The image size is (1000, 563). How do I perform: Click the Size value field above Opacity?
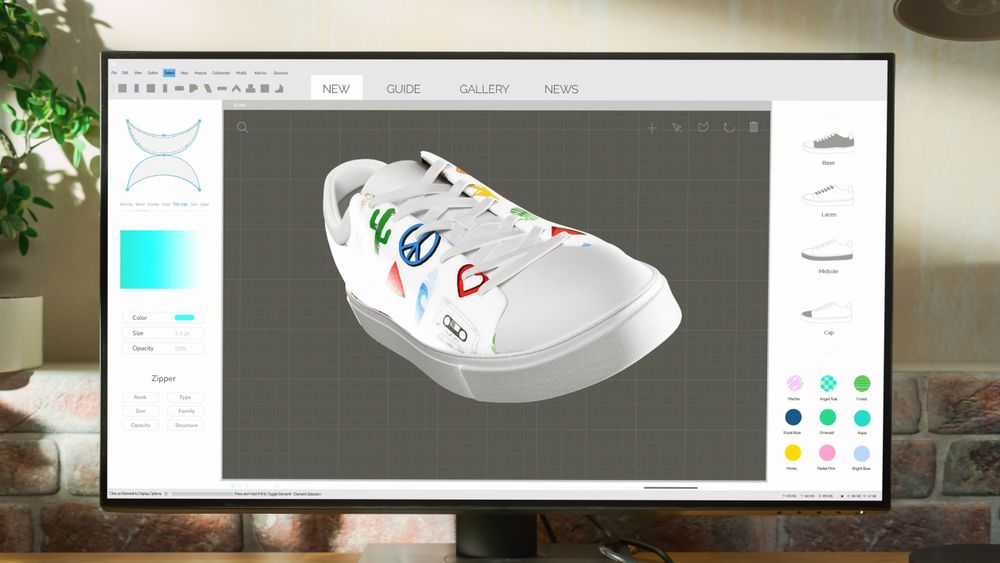point(163,333)
